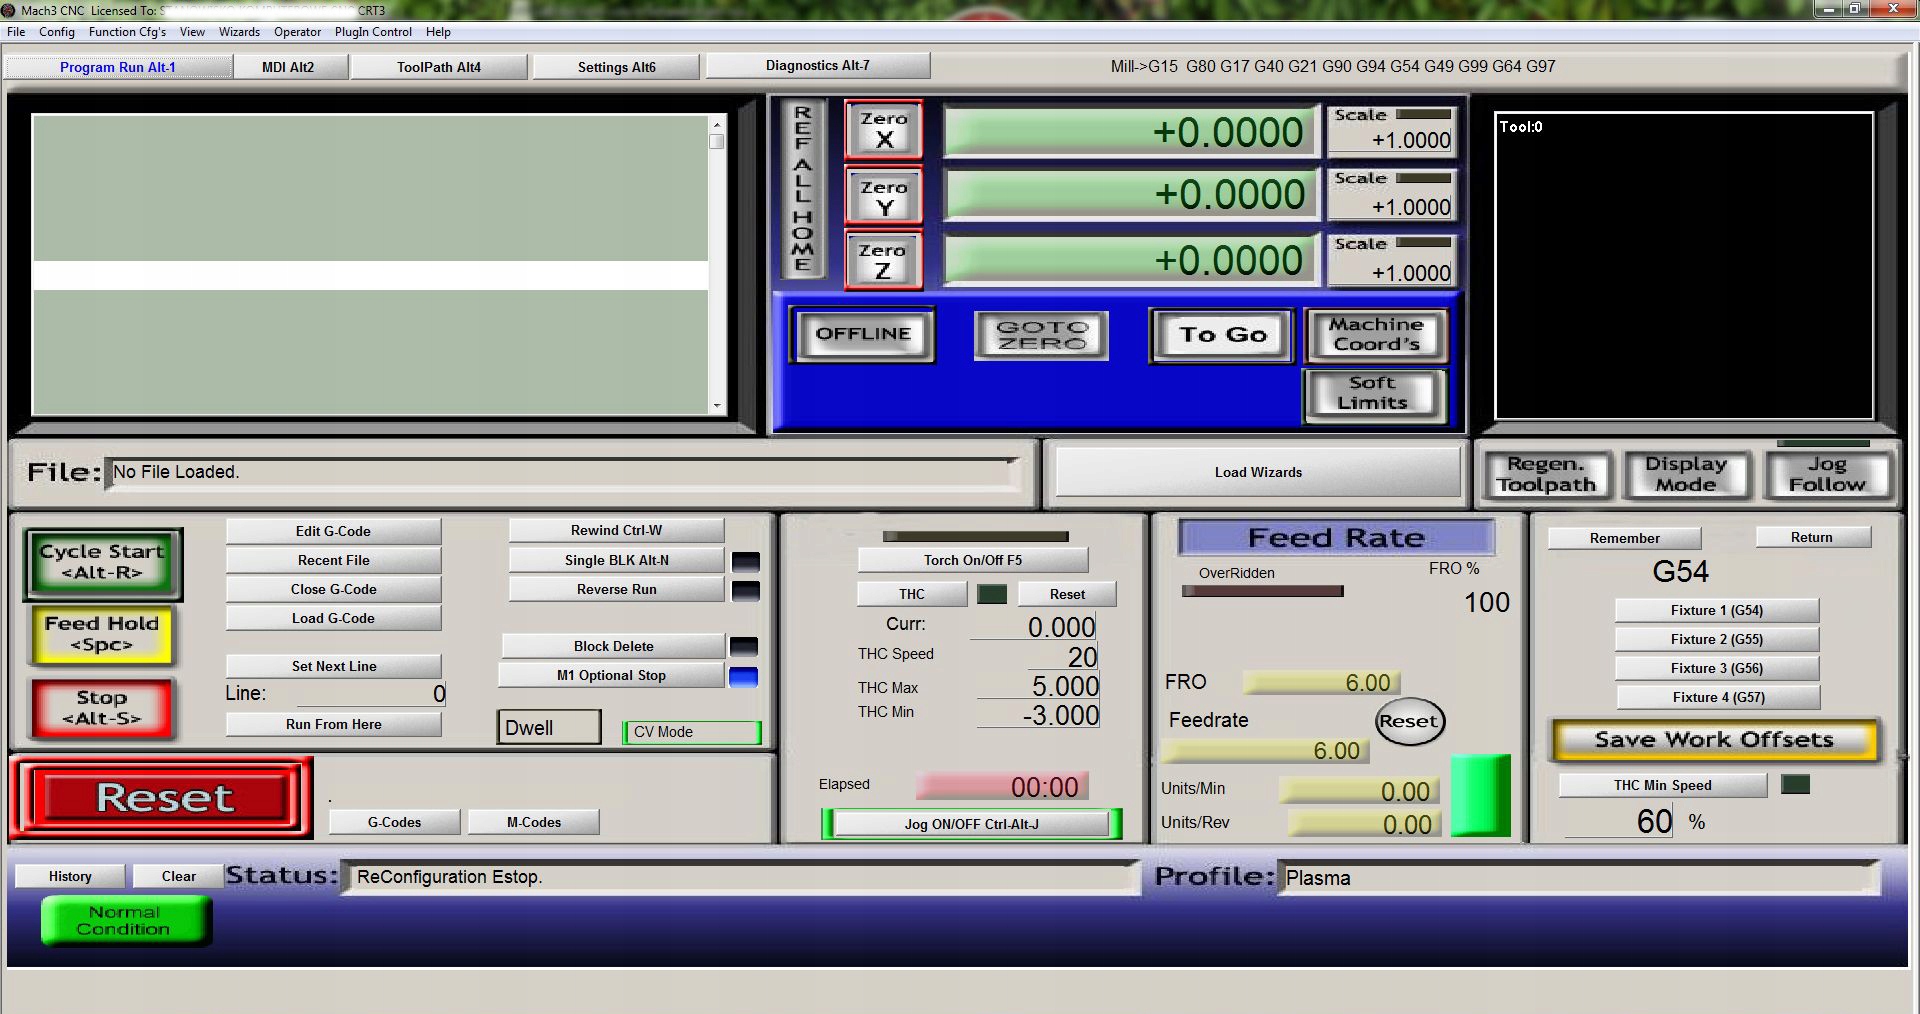1920x1014 pixels.
Task: Hit the yellow Feed Hold button
Action: tap(102, 634)
